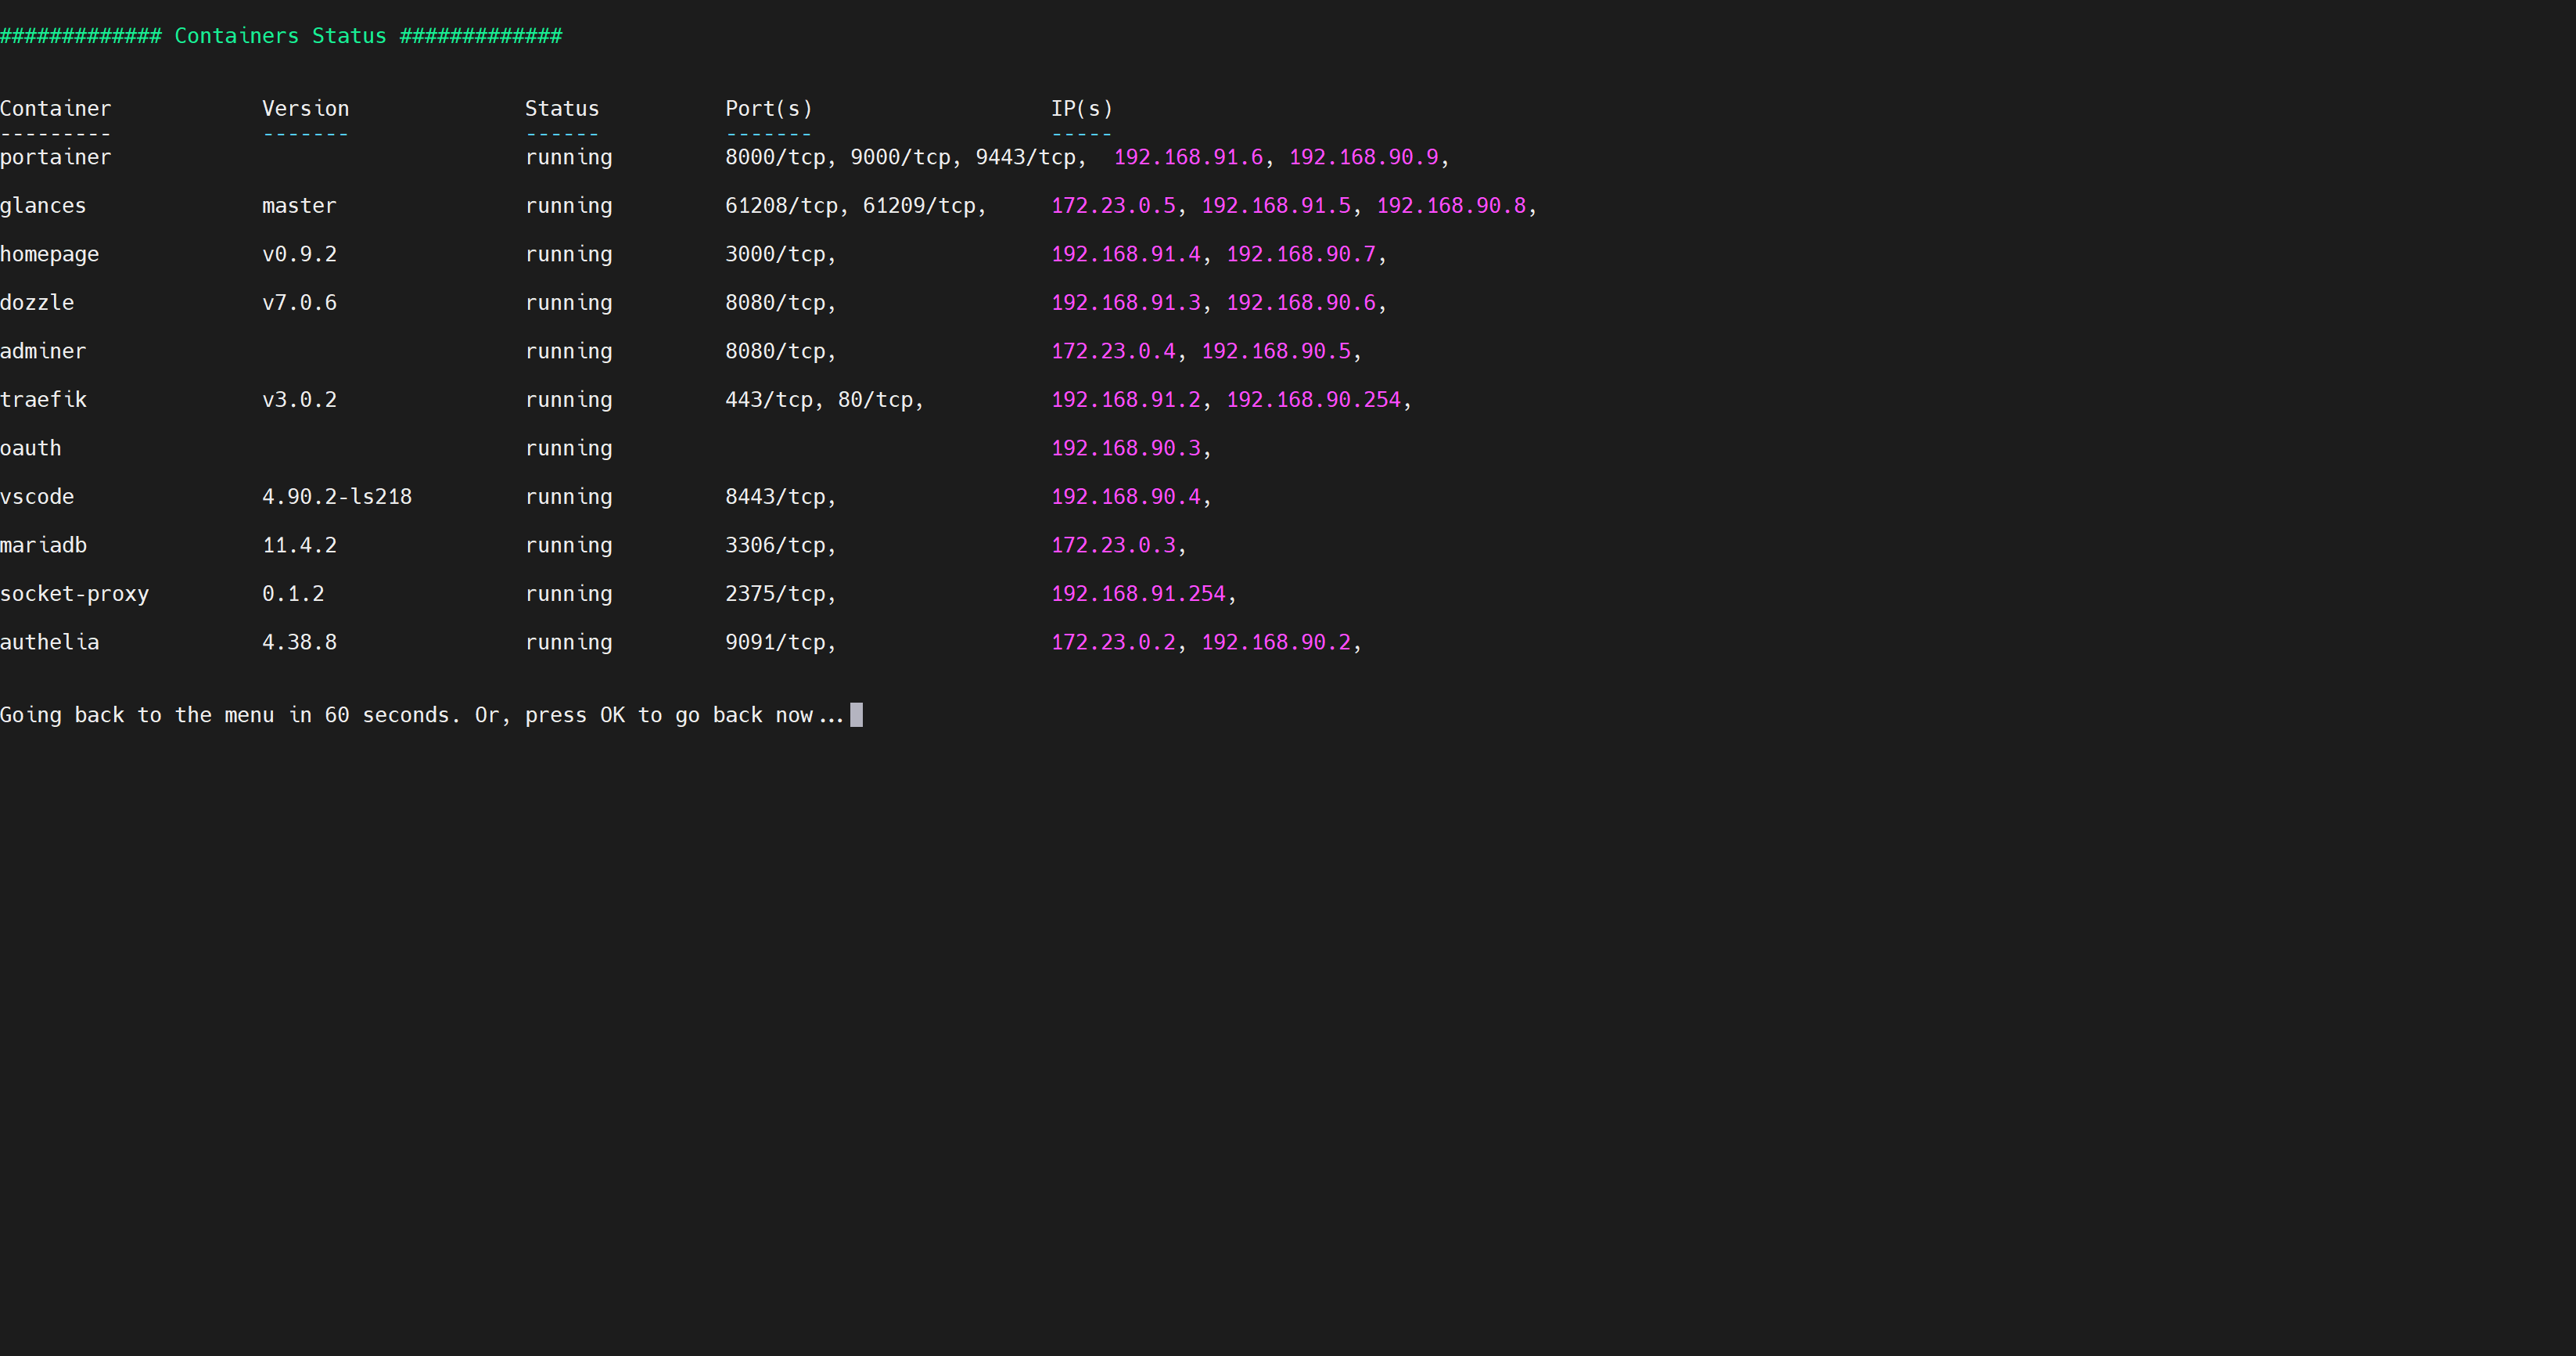Click the portainer container name
2576x1356 pixels.
click(x=55, y=157)
